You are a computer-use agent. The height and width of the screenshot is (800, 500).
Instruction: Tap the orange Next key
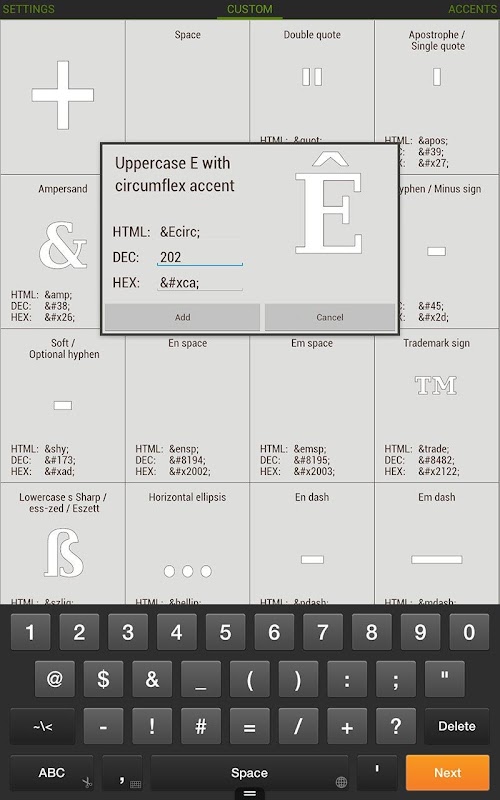coord(447,773)
